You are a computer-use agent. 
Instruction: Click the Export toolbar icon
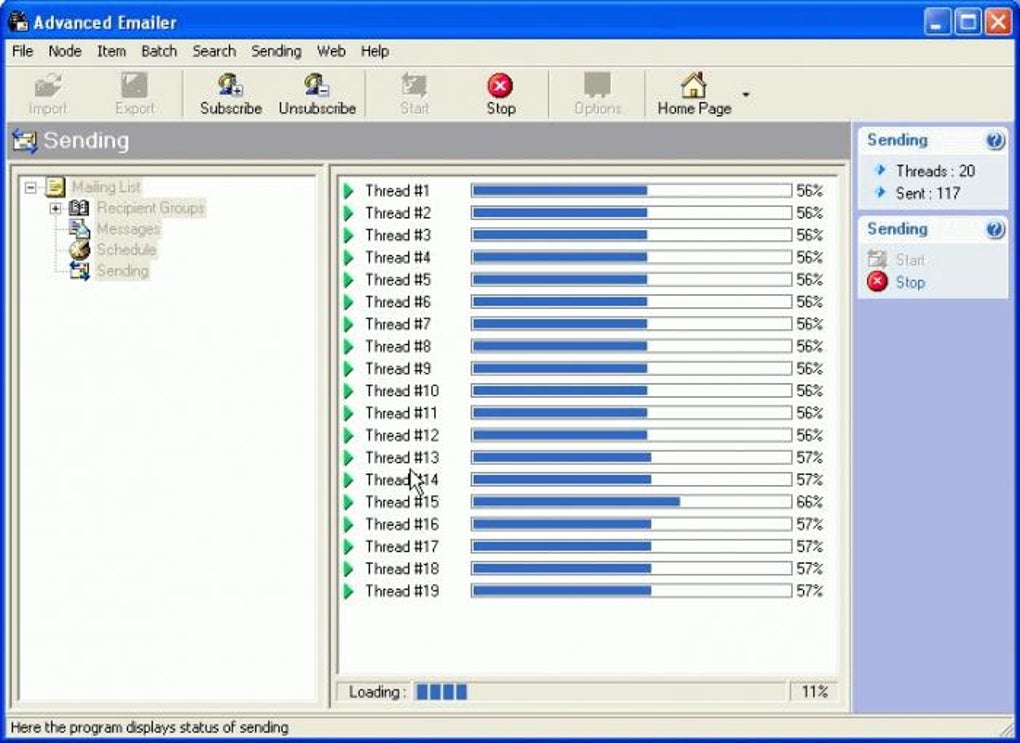[134, 85]
